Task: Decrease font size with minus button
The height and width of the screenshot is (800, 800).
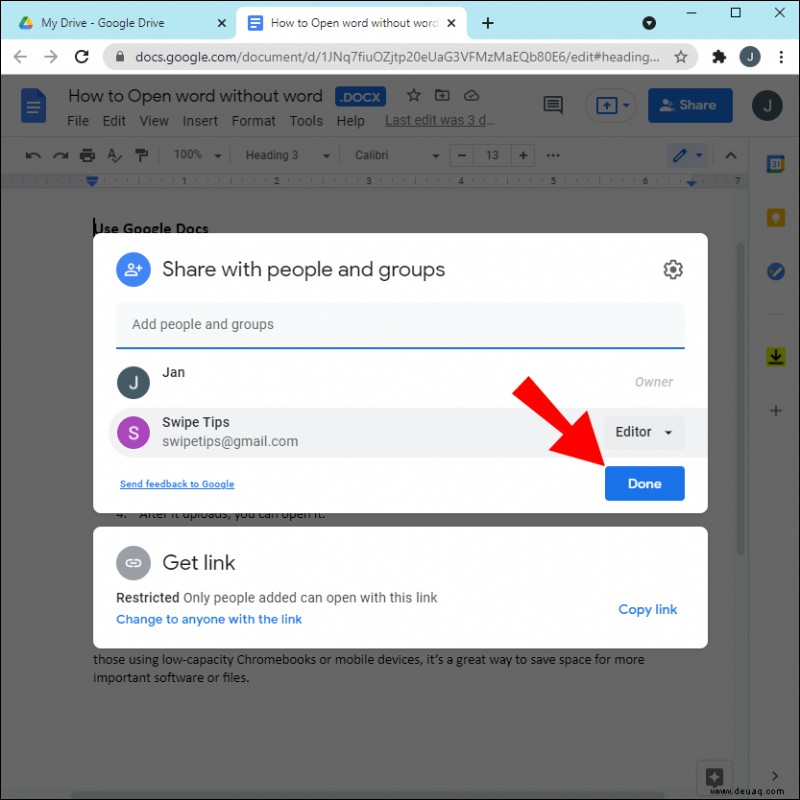Action: pos(462,155)
